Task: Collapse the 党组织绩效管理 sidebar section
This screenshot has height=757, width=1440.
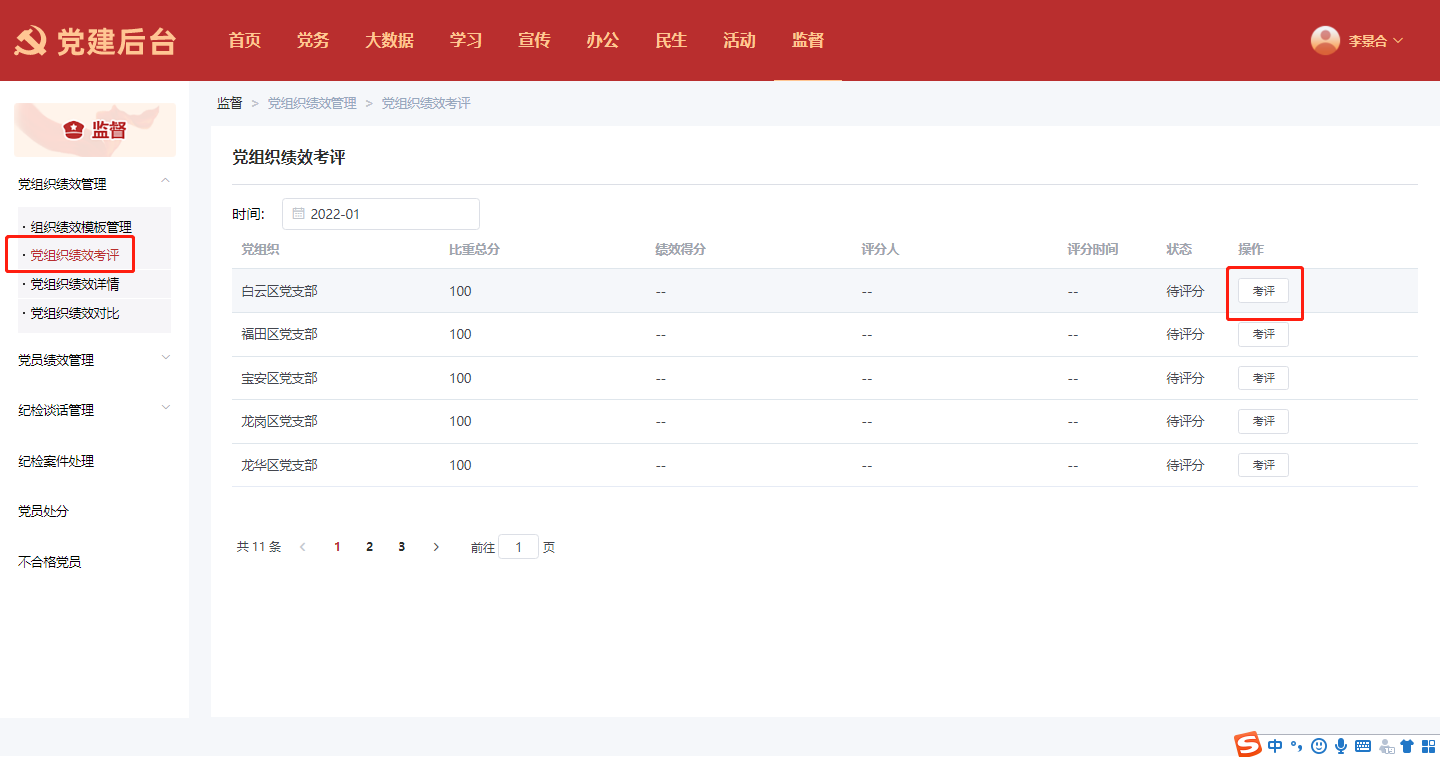Action: pos(166,181)
